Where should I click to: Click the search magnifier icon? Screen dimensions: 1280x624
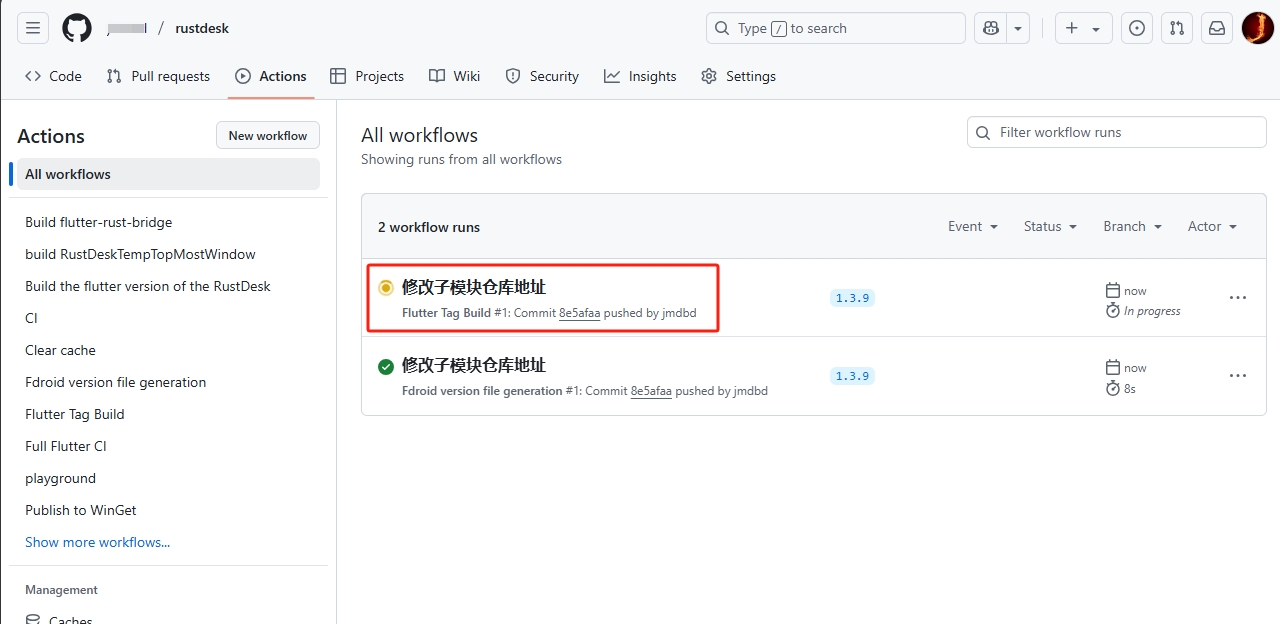coord(722,28)
